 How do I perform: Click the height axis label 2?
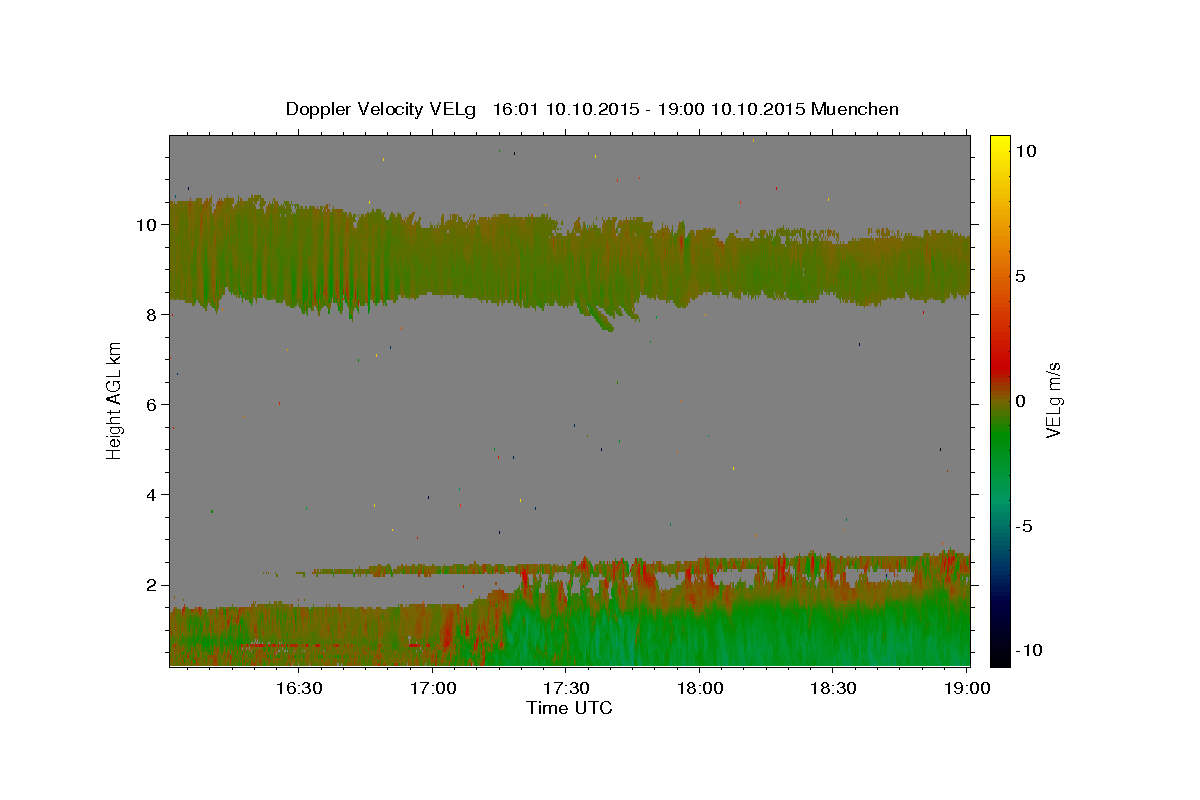pos(152,585)
